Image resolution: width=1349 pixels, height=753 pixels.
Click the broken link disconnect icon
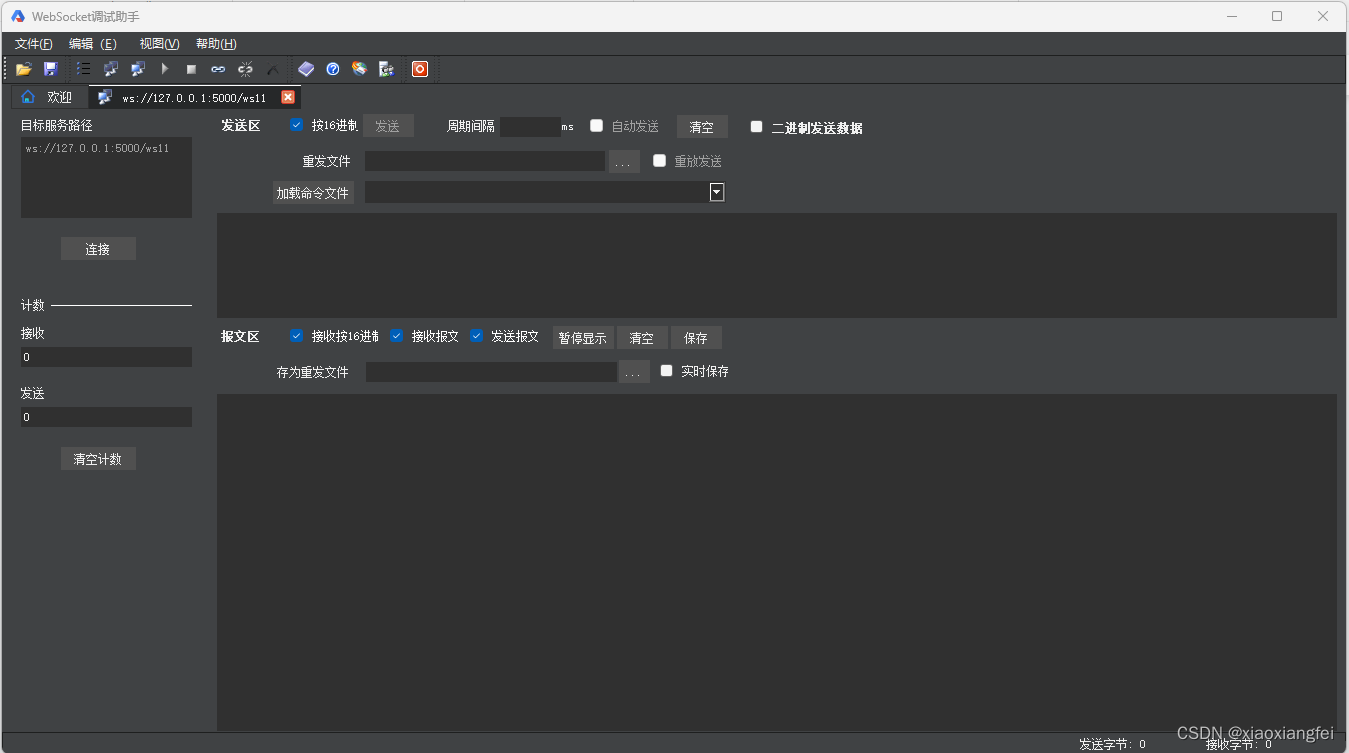[245, 68]
